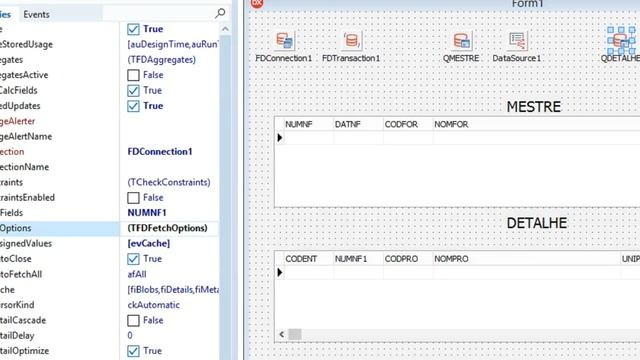This screenshot has width=640, height=360.
Task: Select the QDETALHE query component icon
Action: (621, 40)
